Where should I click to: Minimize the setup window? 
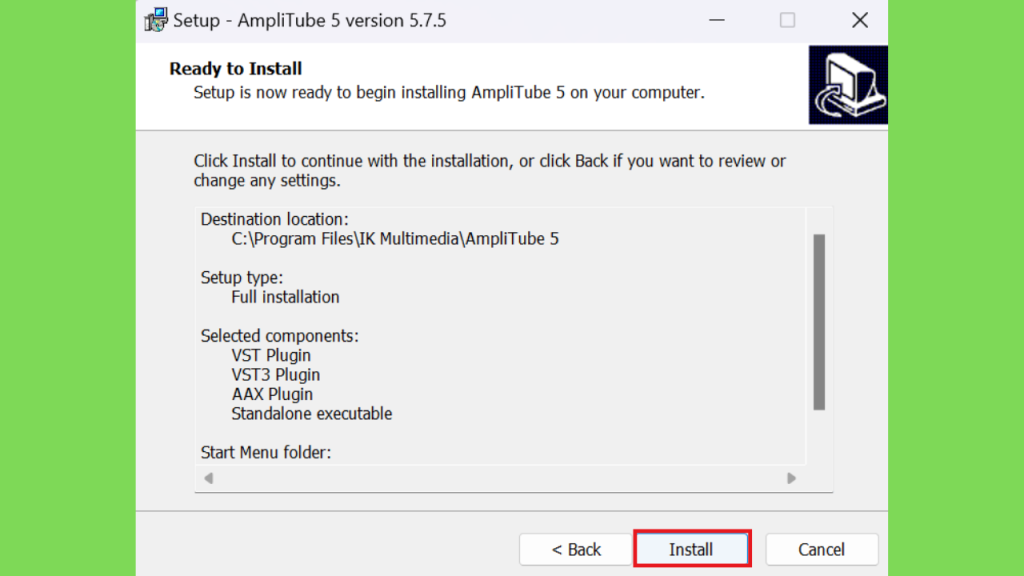716,20
